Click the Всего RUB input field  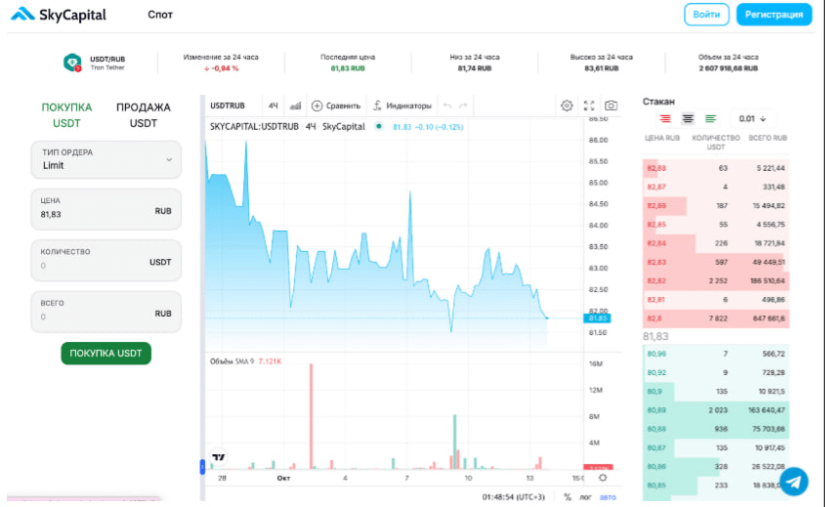pyautogui.click(x=106, y=311)
